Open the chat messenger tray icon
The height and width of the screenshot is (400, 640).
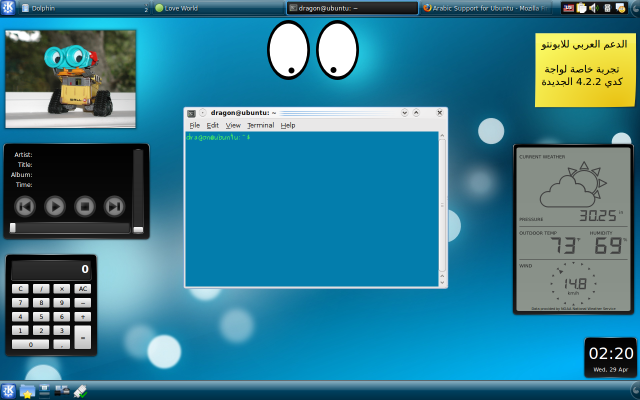620,8
